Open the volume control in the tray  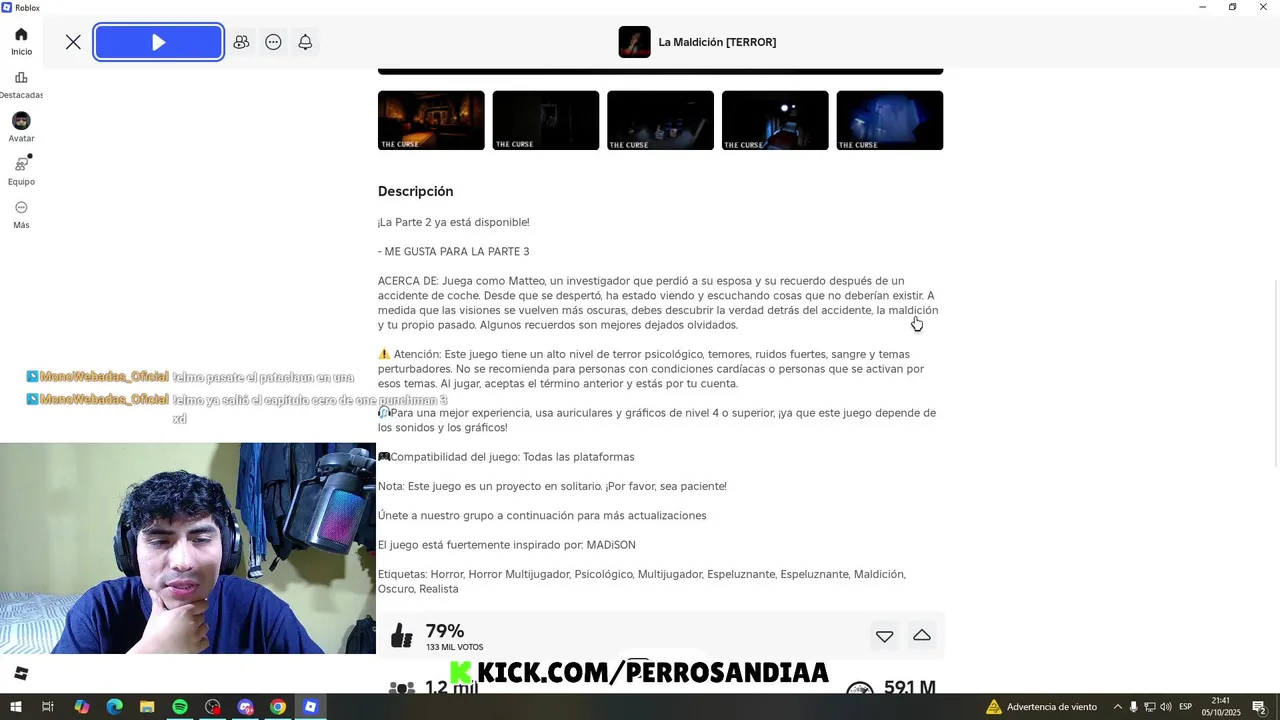[x=1166, y=707]
